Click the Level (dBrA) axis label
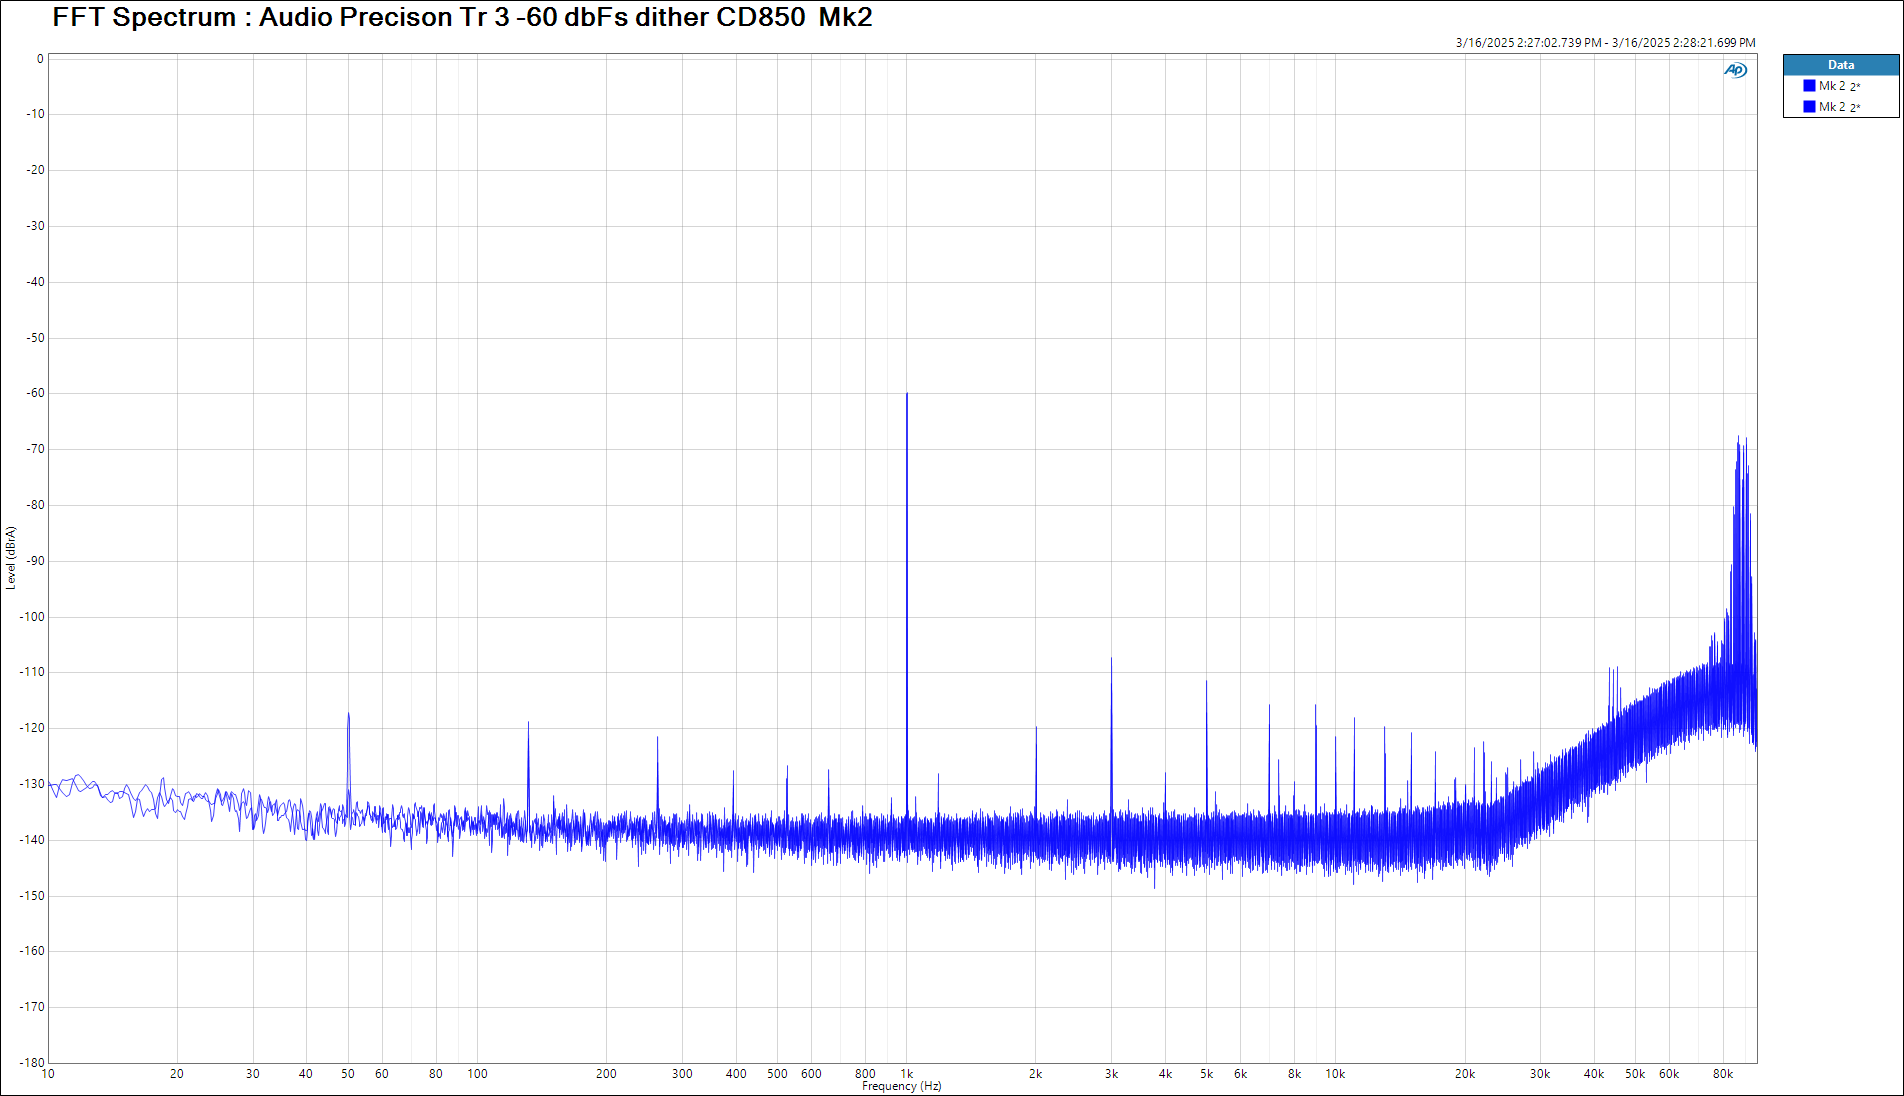Image resolution: width=1904 pixels, height=1096 pixels. click(x=11, y=558)
